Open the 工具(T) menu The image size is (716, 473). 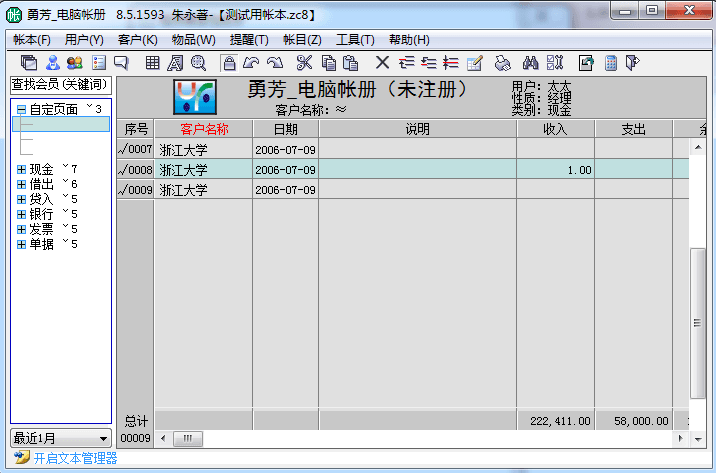[355, 40]
